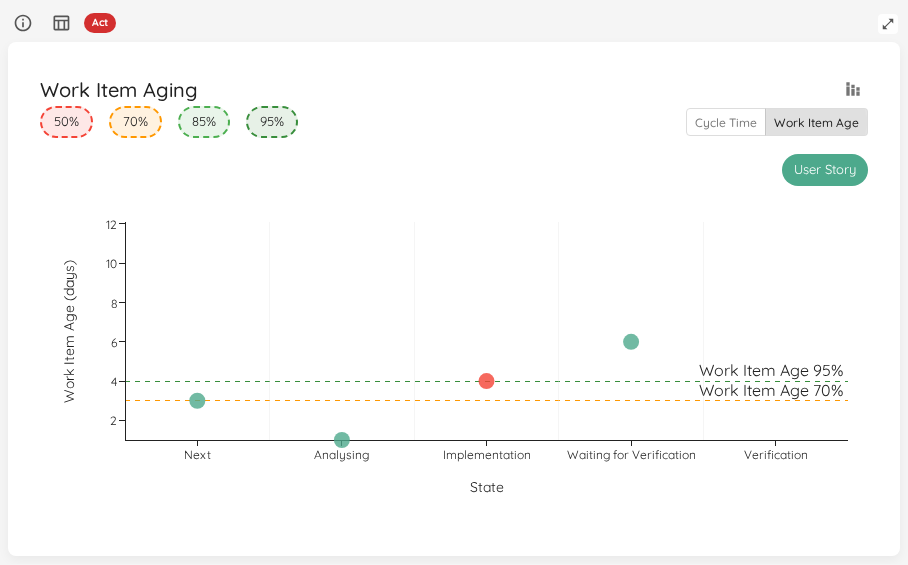
Task: Open the info icon at top left
Action: point(23,23)
